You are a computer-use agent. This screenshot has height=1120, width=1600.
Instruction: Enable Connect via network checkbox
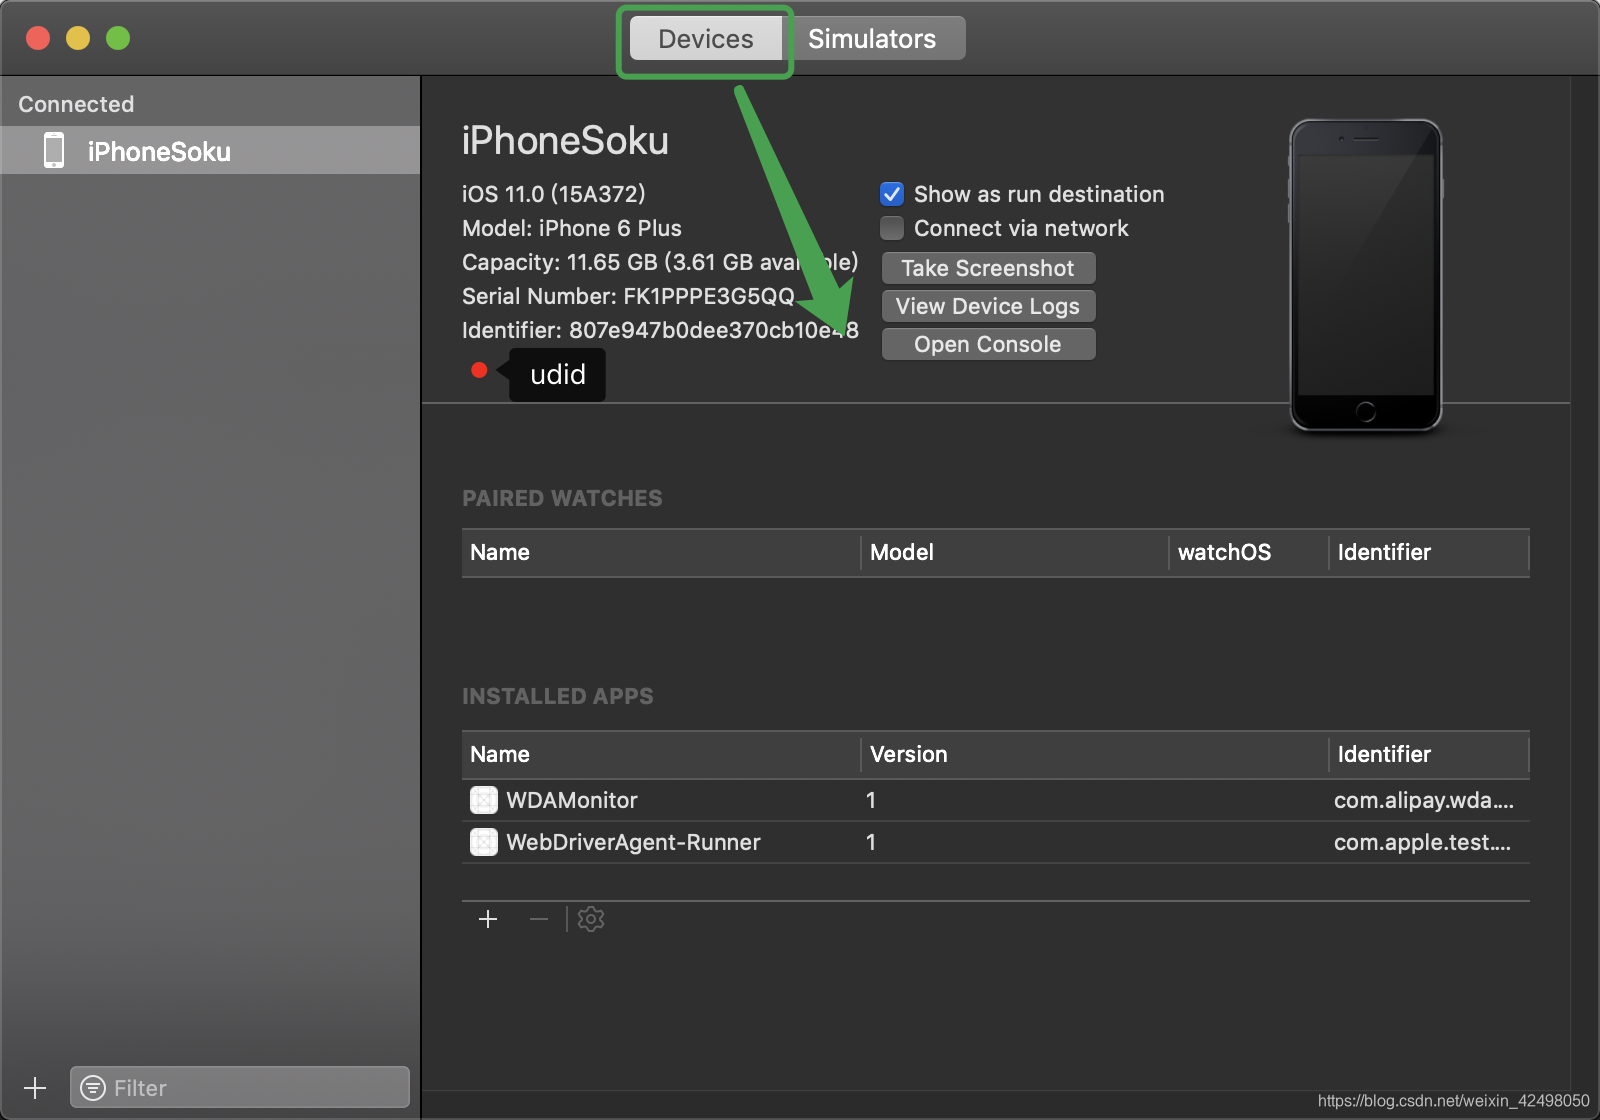click(x=892, y=228)
